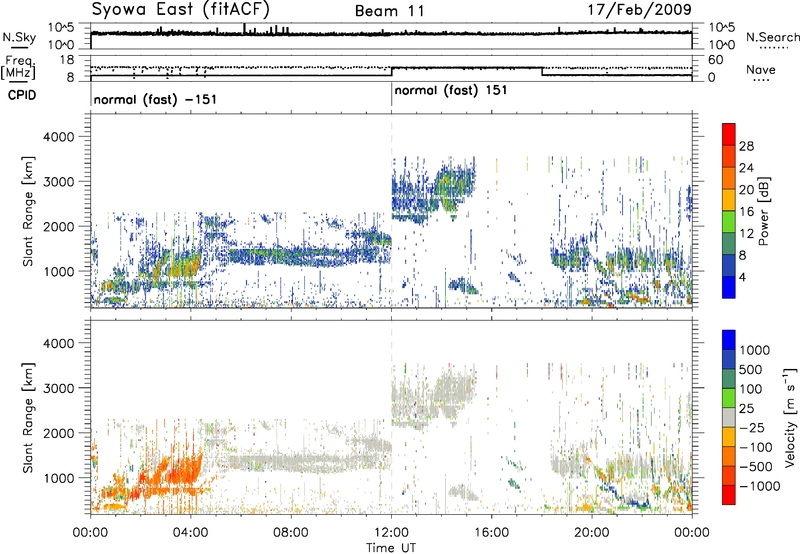Pick the gray -25 to 25 Velocity segment
This screenshot has height=554, width=800.
(729, 417)
